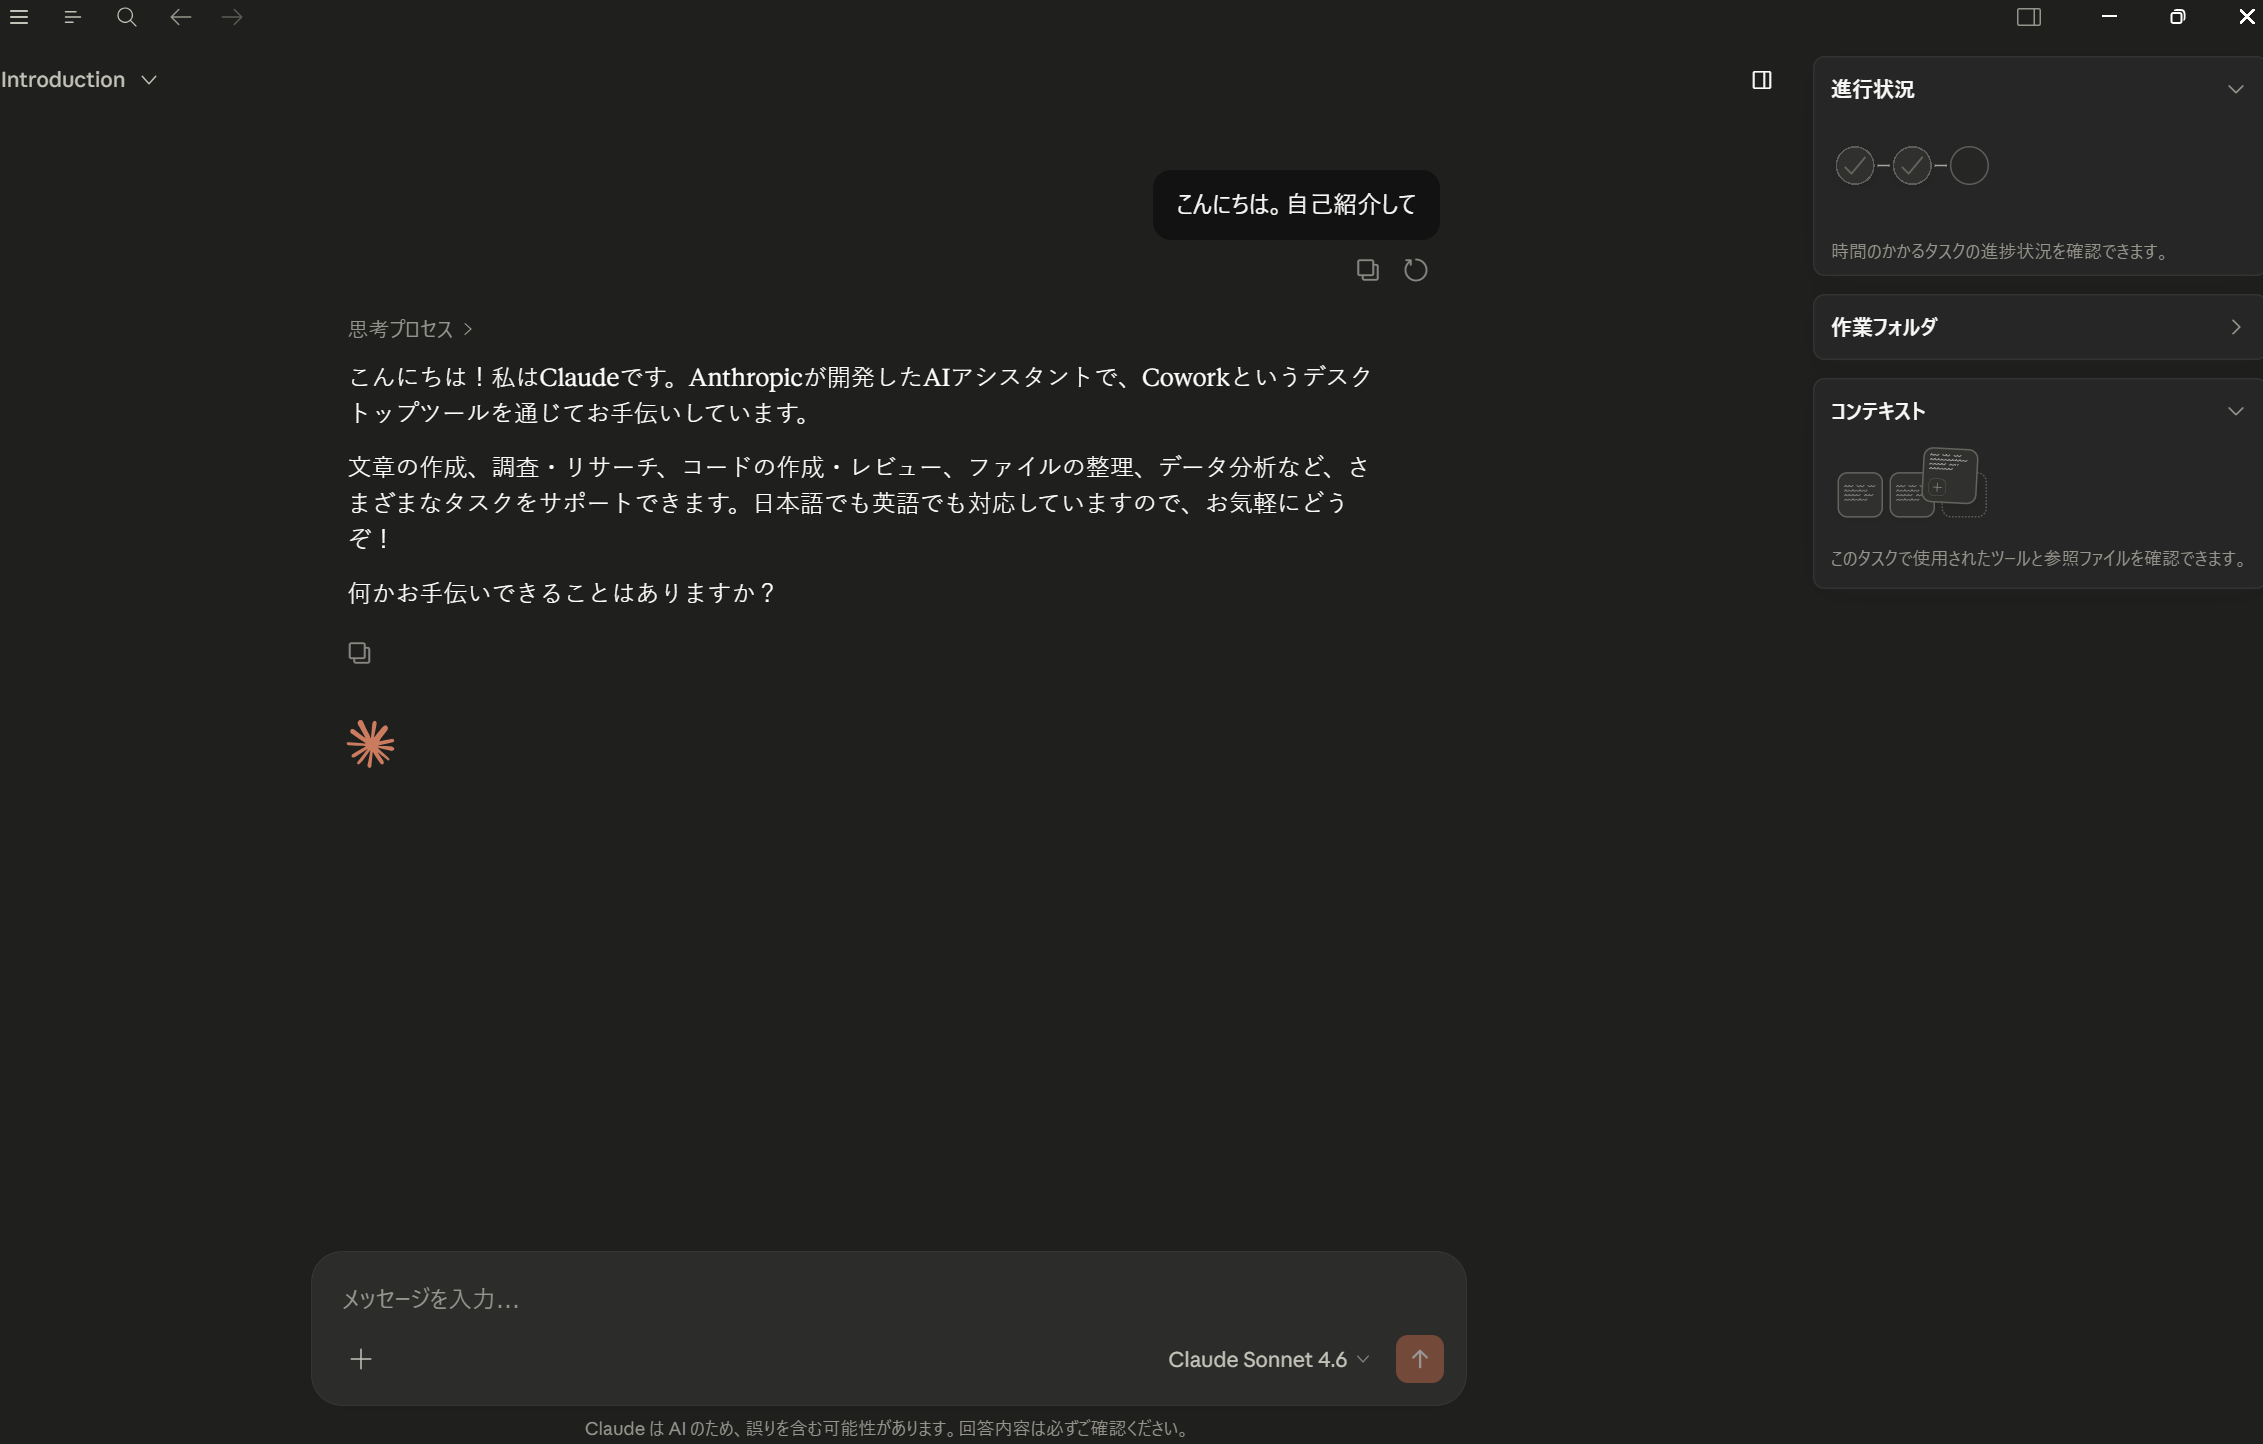Copy the user message こんにちは。自己紹介して
This screenshot has width=2263, height=1444.
pyautogui.click(x=1367, y=270)
